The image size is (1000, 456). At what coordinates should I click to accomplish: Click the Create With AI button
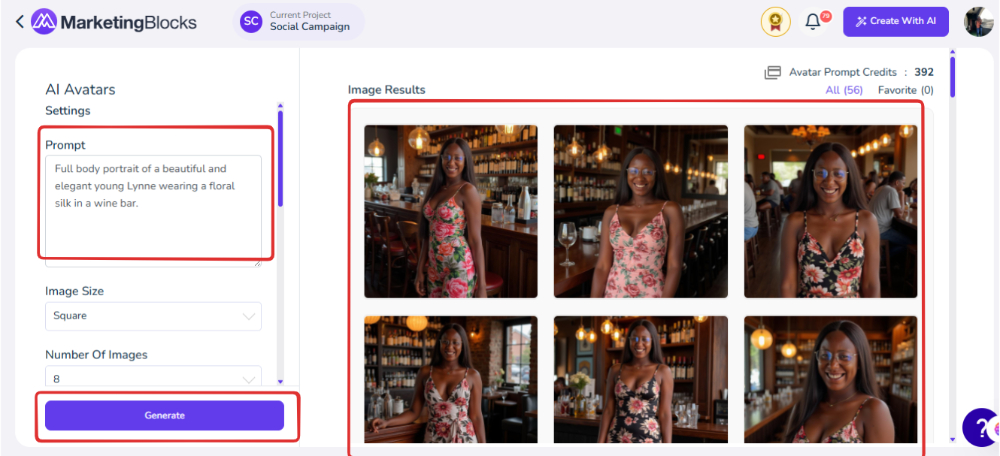tap(895, 21)
